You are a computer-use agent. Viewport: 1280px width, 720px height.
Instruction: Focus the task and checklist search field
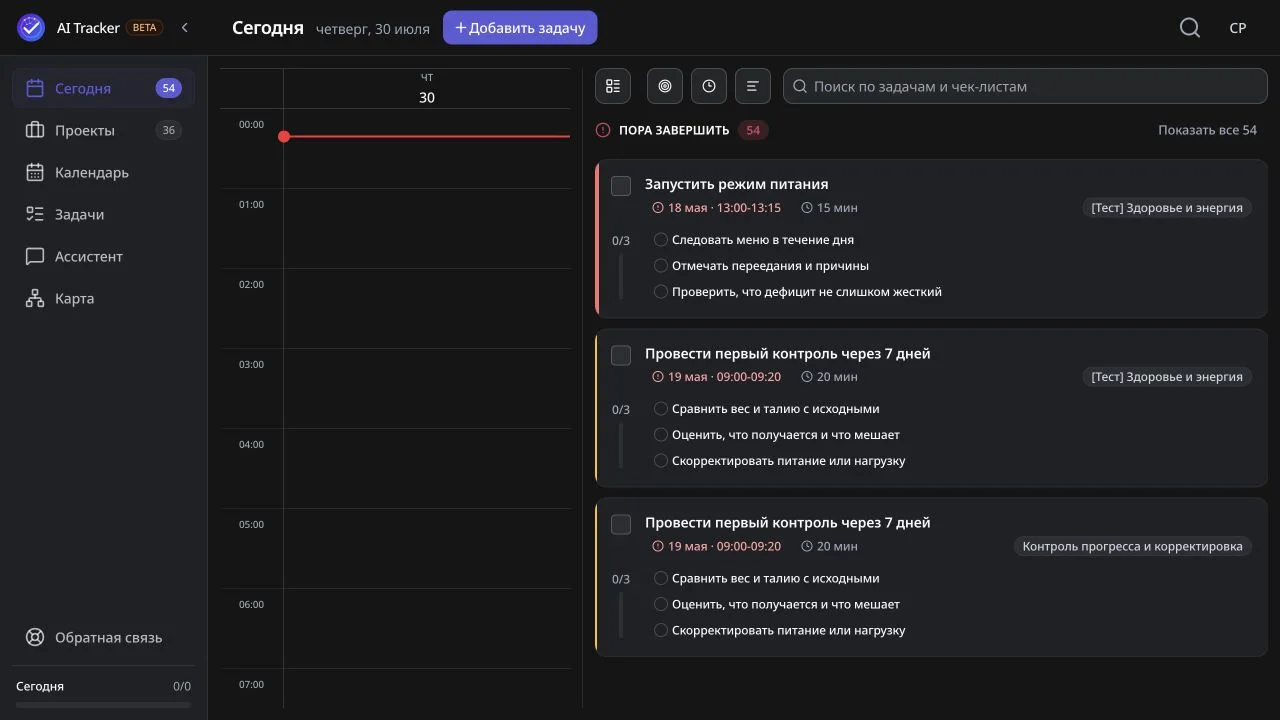(x=1025, y=86)
